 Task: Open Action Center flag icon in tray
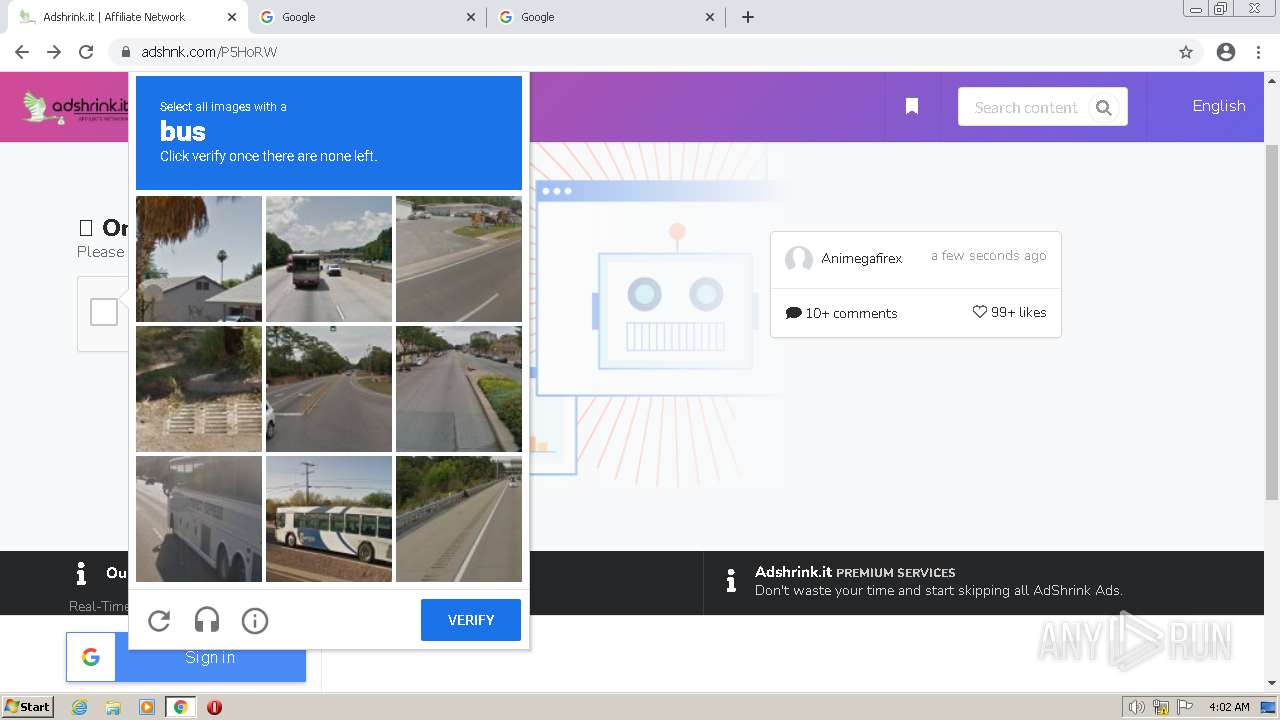(1184, 707)
